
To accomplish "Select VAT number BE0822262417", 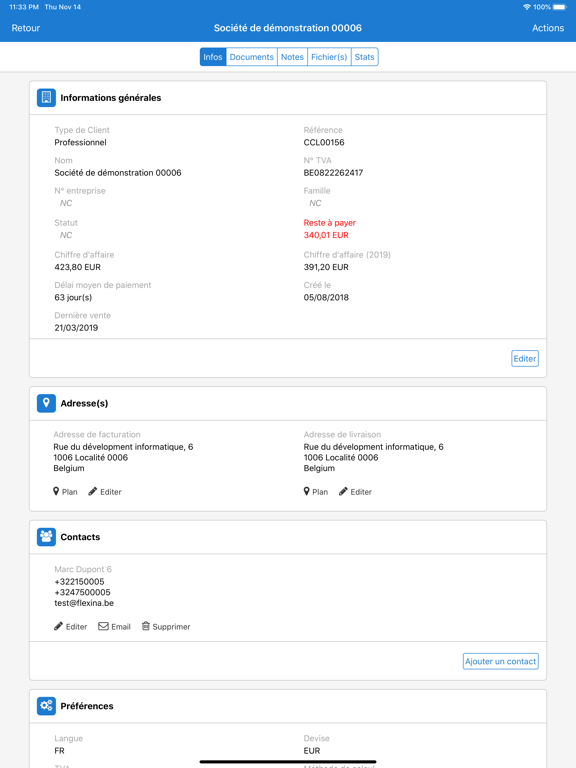I will [333, 173].
